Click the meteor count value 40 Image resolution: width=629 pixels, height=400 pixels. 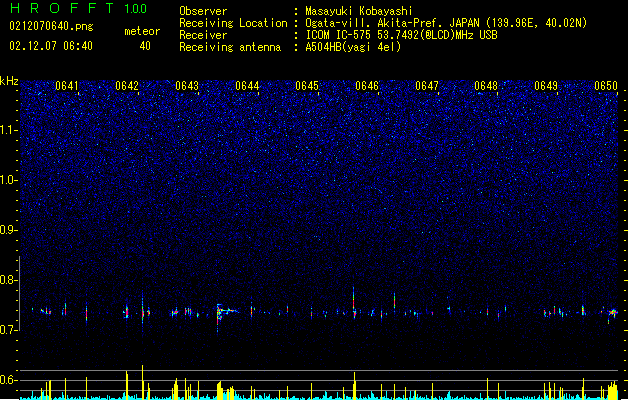click(x=145, y=46)
